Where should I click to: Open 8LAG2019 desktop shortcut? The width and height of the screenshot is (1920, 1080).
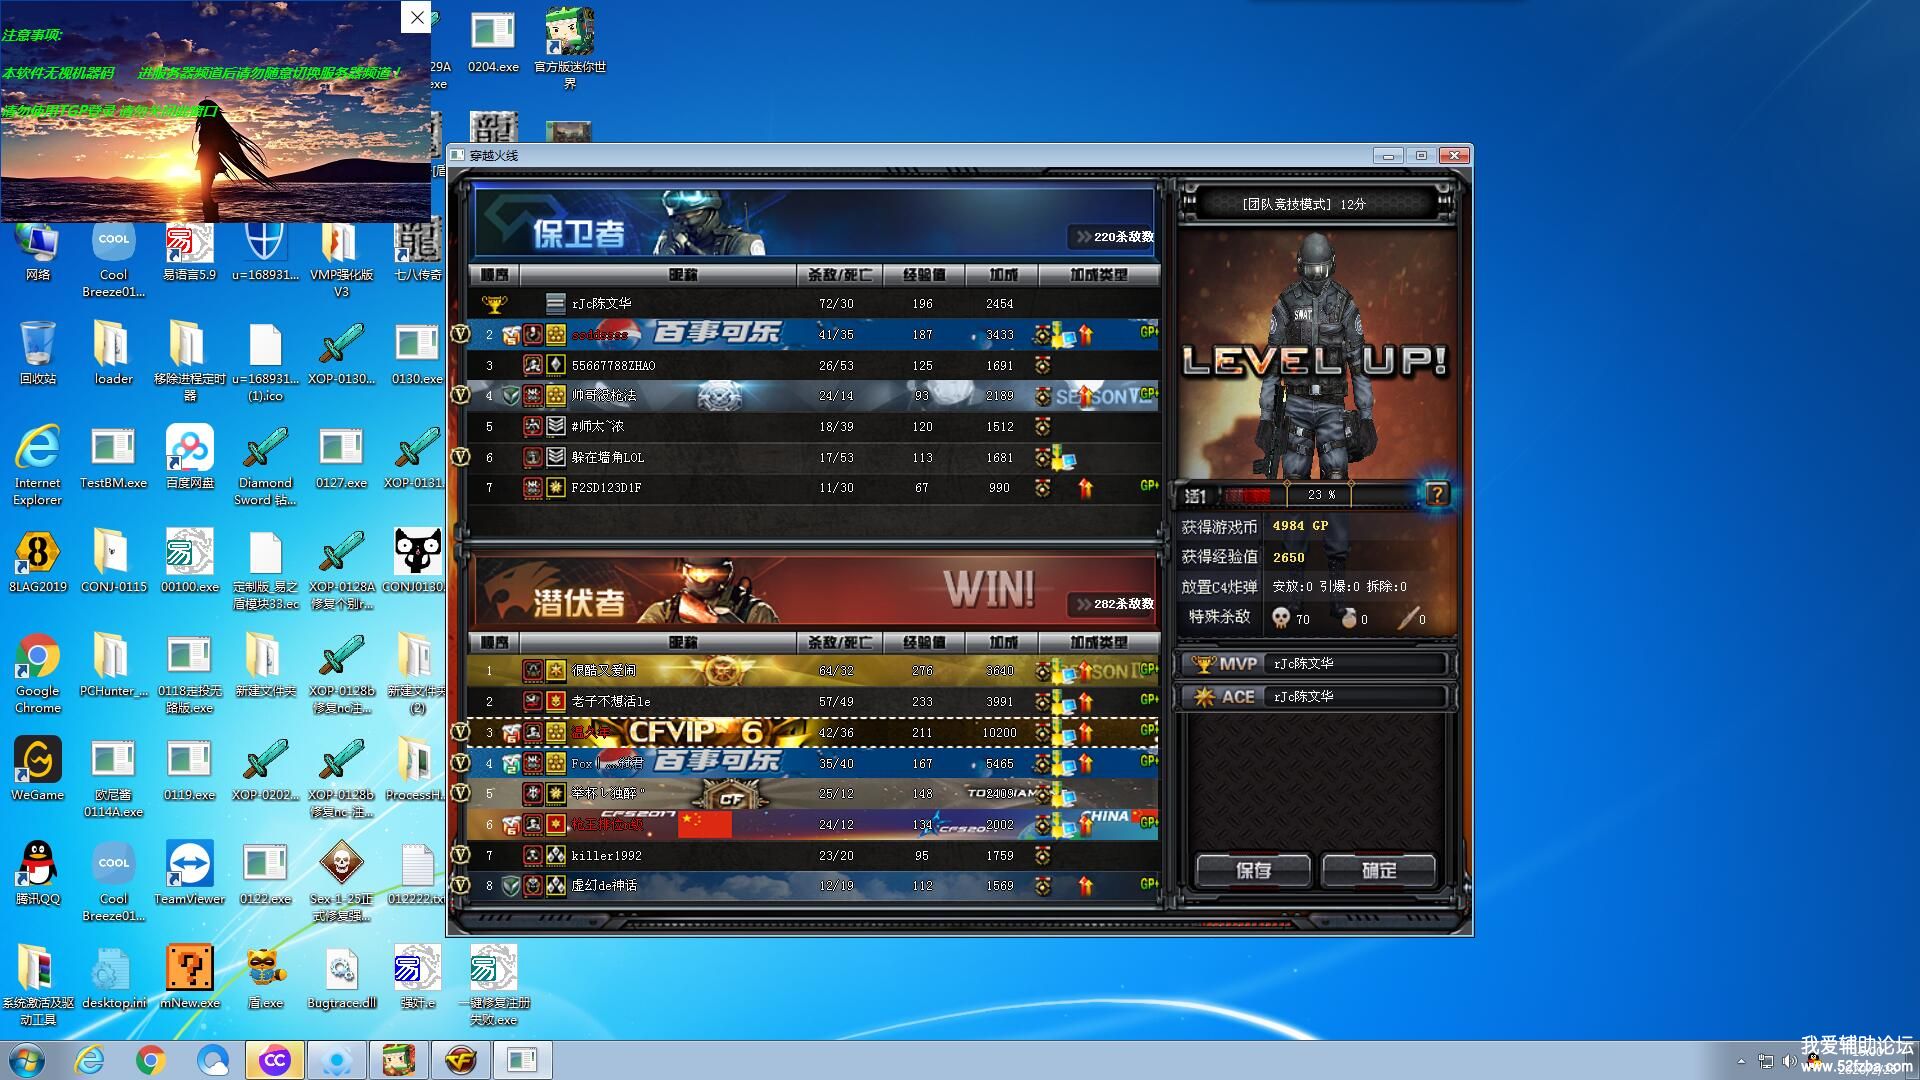[38, 560]
